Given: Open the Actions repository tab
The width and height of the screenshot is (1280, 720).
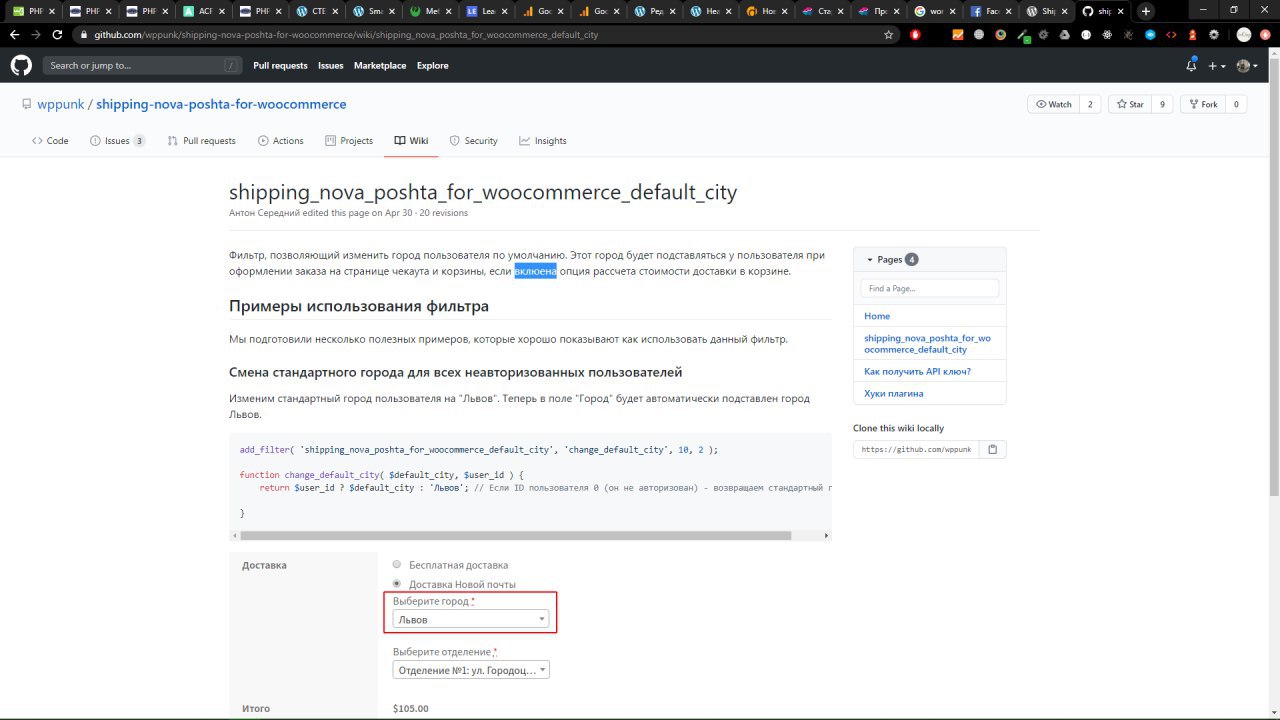Looking at the screenshot, I should [x=280, y=141].
